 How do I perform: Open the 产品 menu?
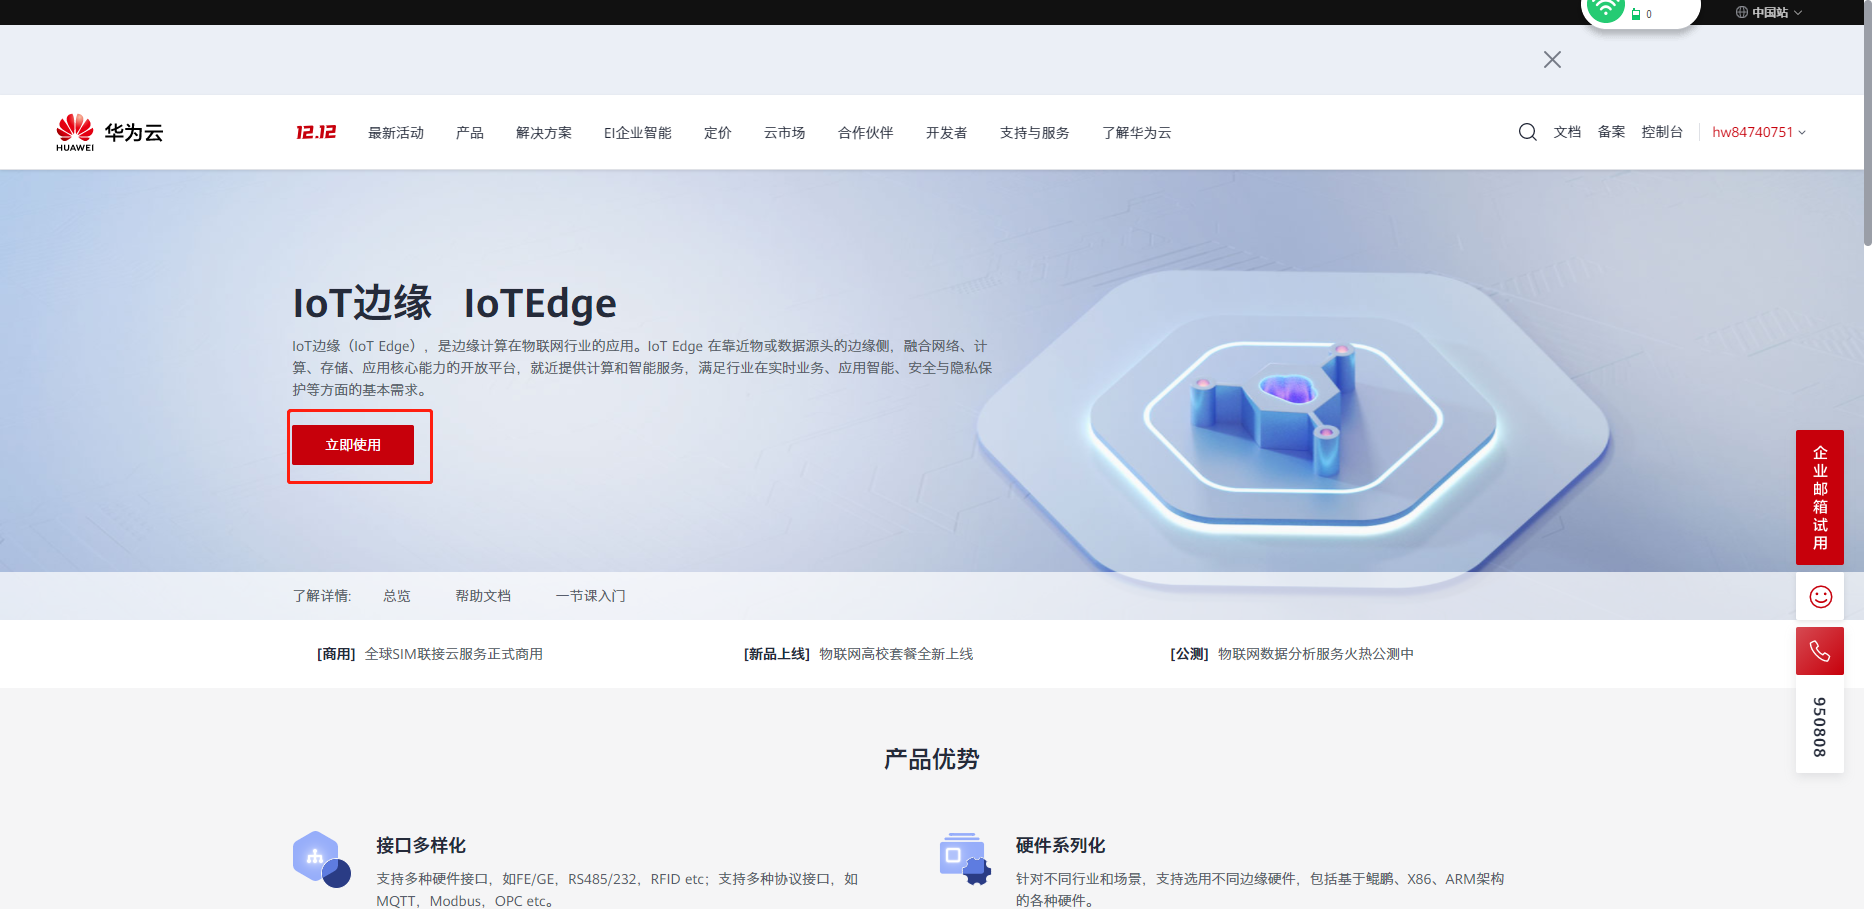470,132
